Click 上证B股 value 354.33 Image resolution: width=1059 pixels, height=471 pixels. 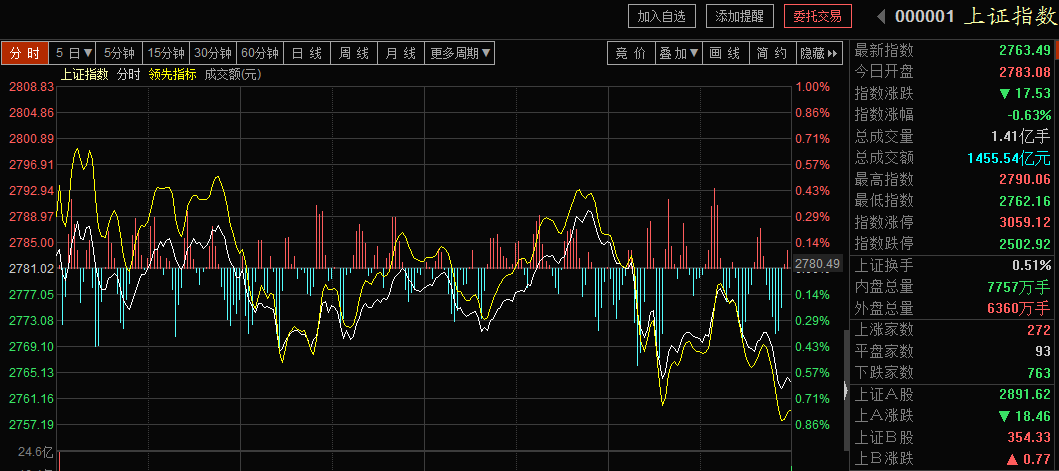[1029, 437]
